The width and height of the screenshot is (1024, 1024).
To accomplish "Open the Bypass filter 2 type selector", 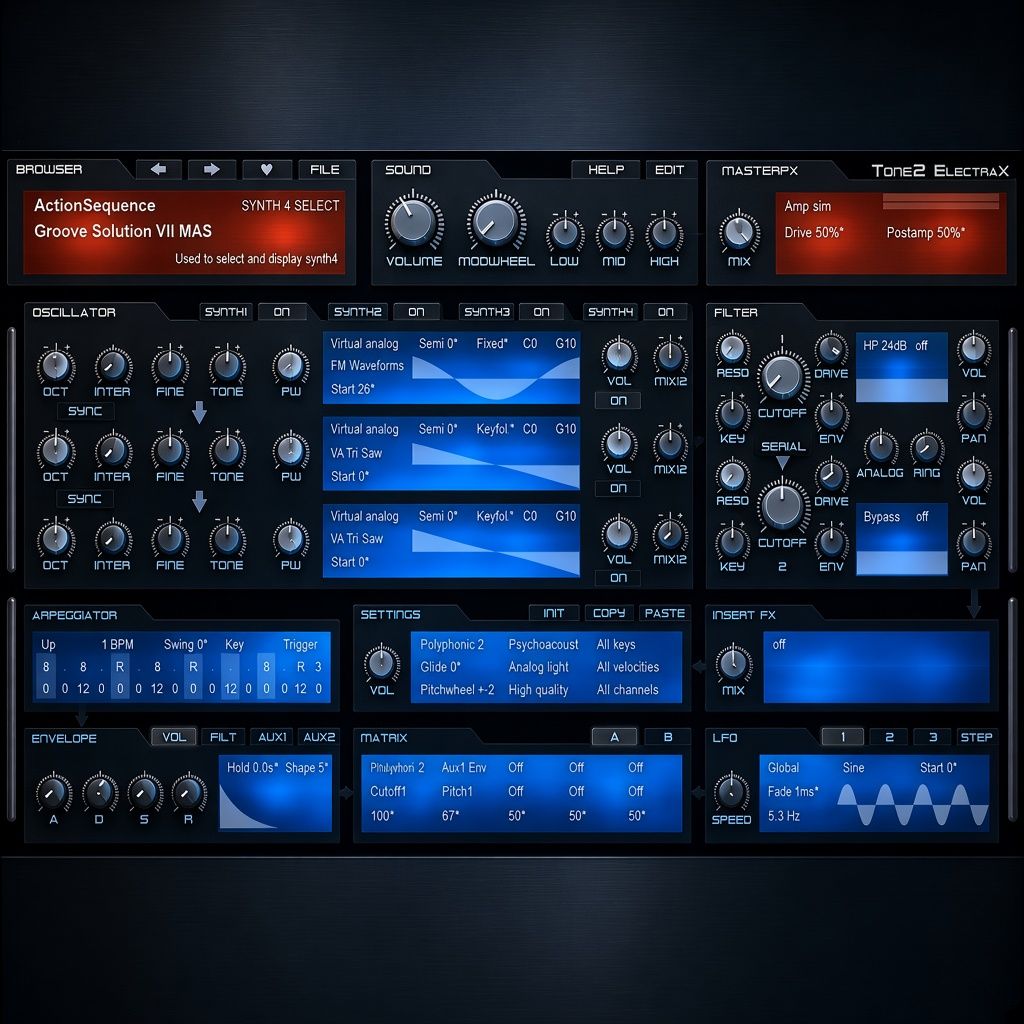I will [x=882, y=517].
